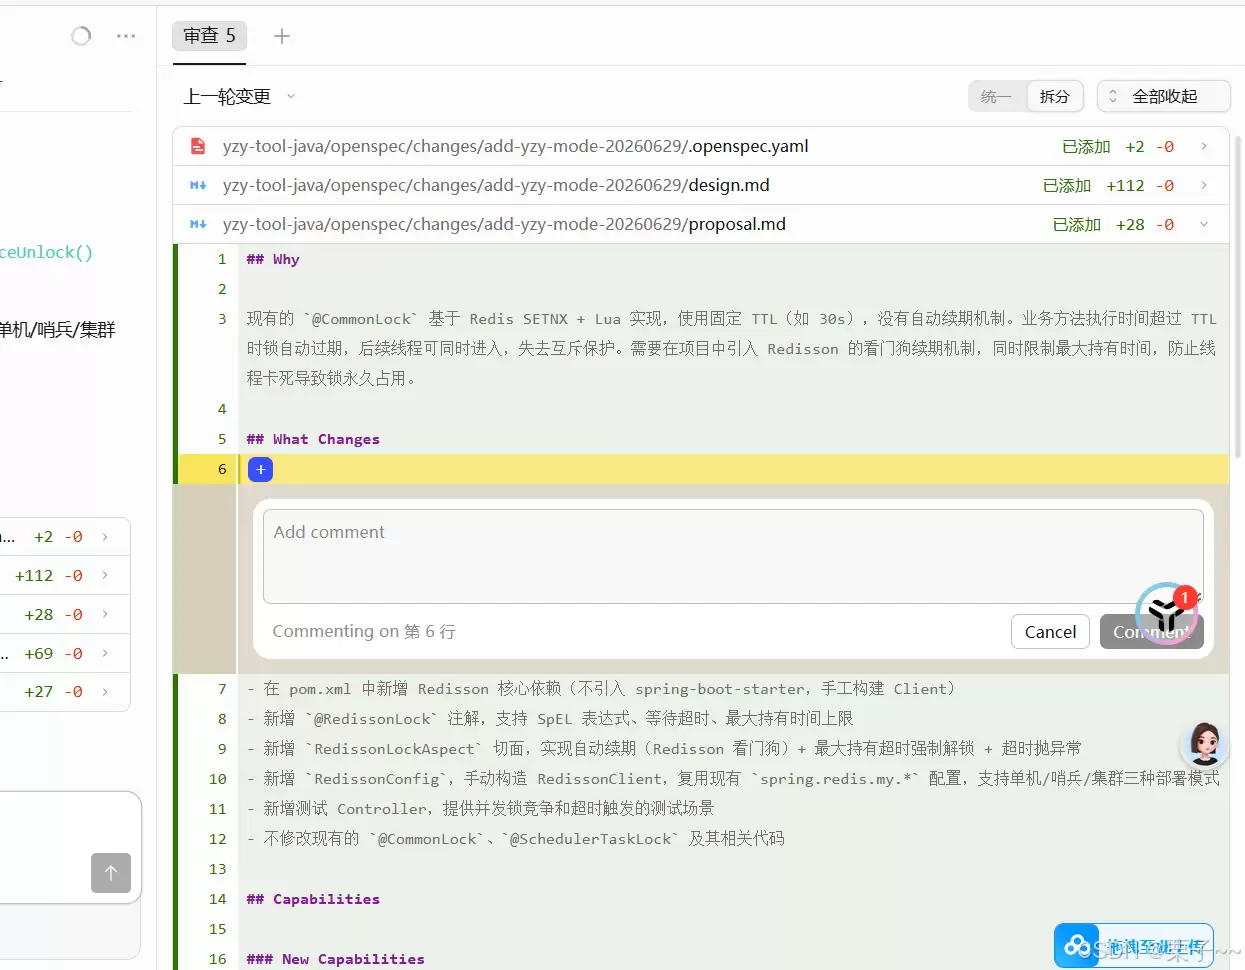
Task: Click the +2 count on .openspec.yaml row
Action: (1134, 146)
